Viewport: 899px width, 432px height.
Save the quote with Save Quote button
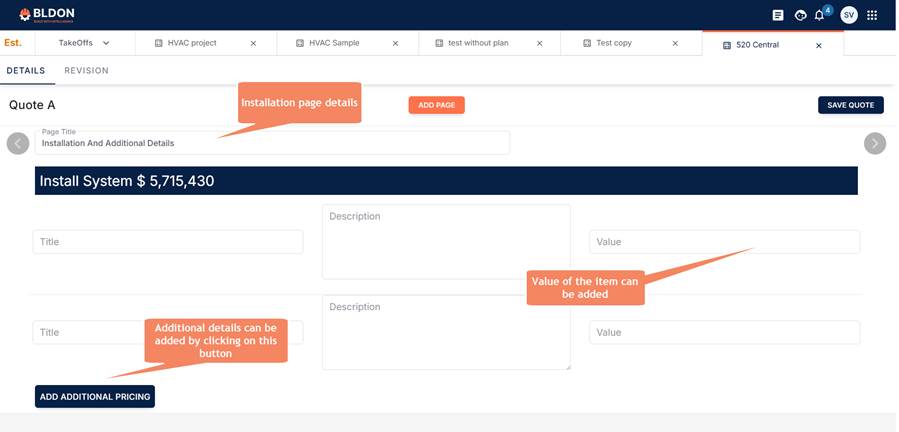pos(850,105)
